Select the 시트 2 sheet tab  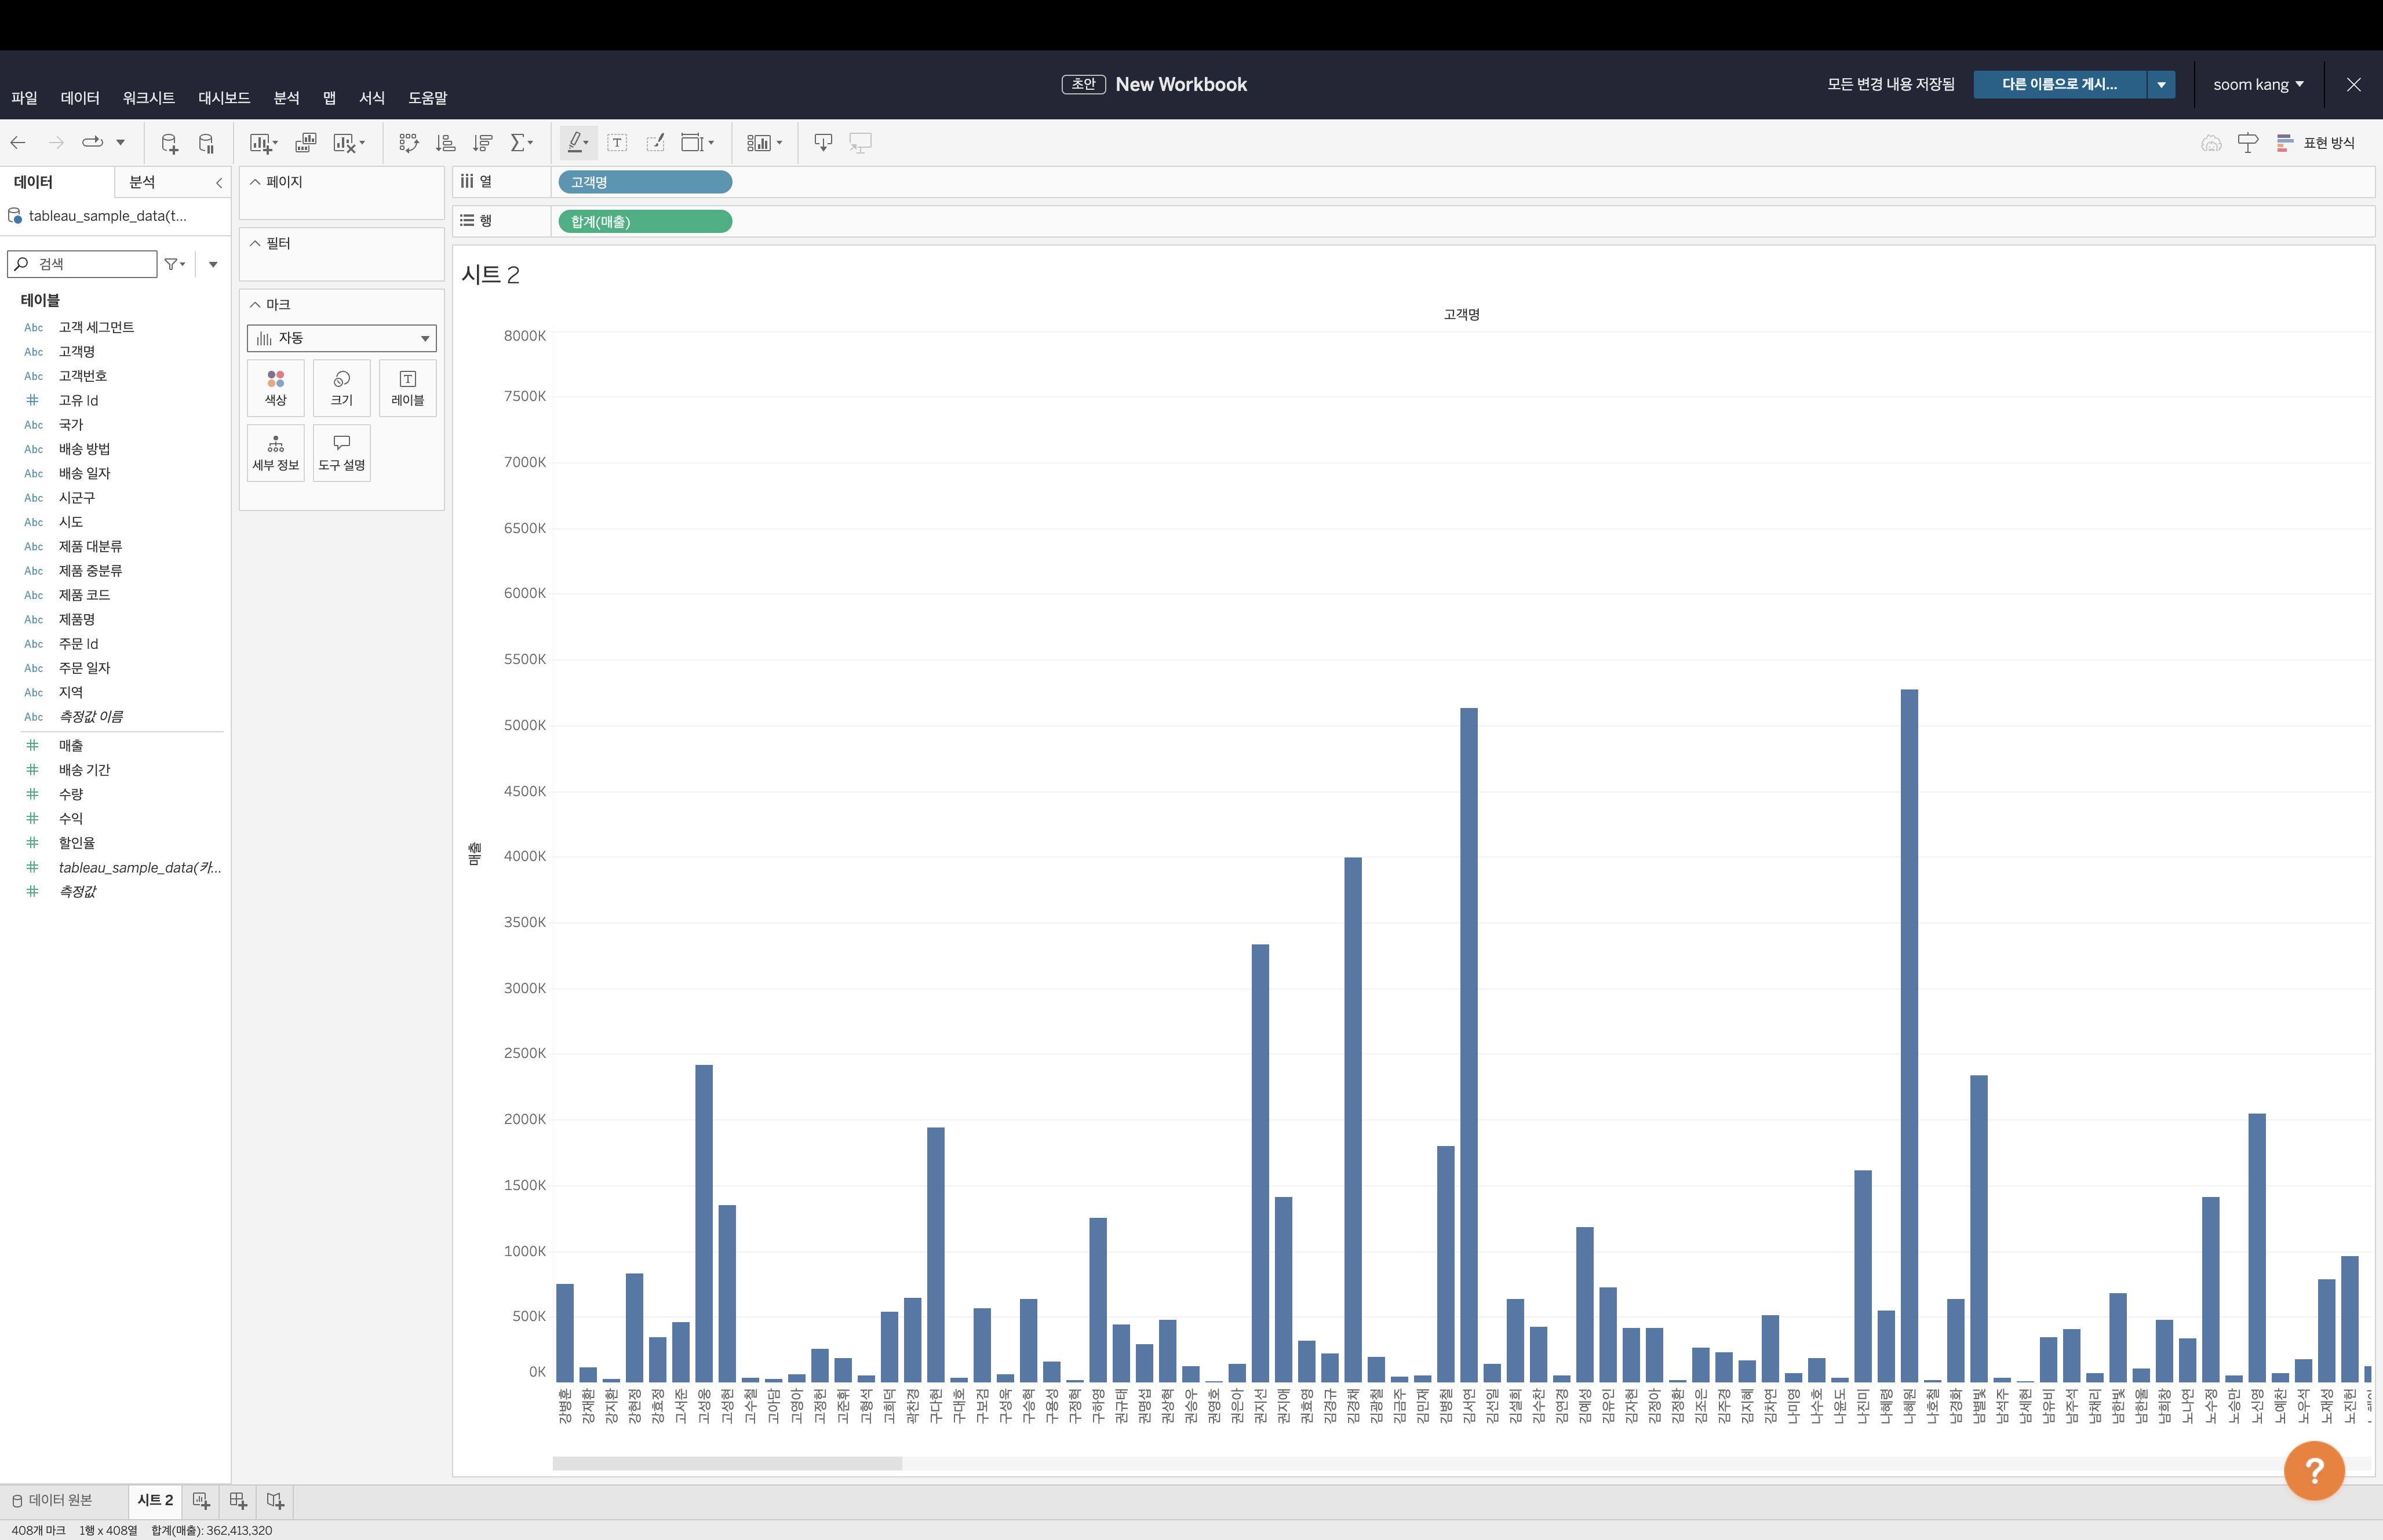pos(155,1500)
